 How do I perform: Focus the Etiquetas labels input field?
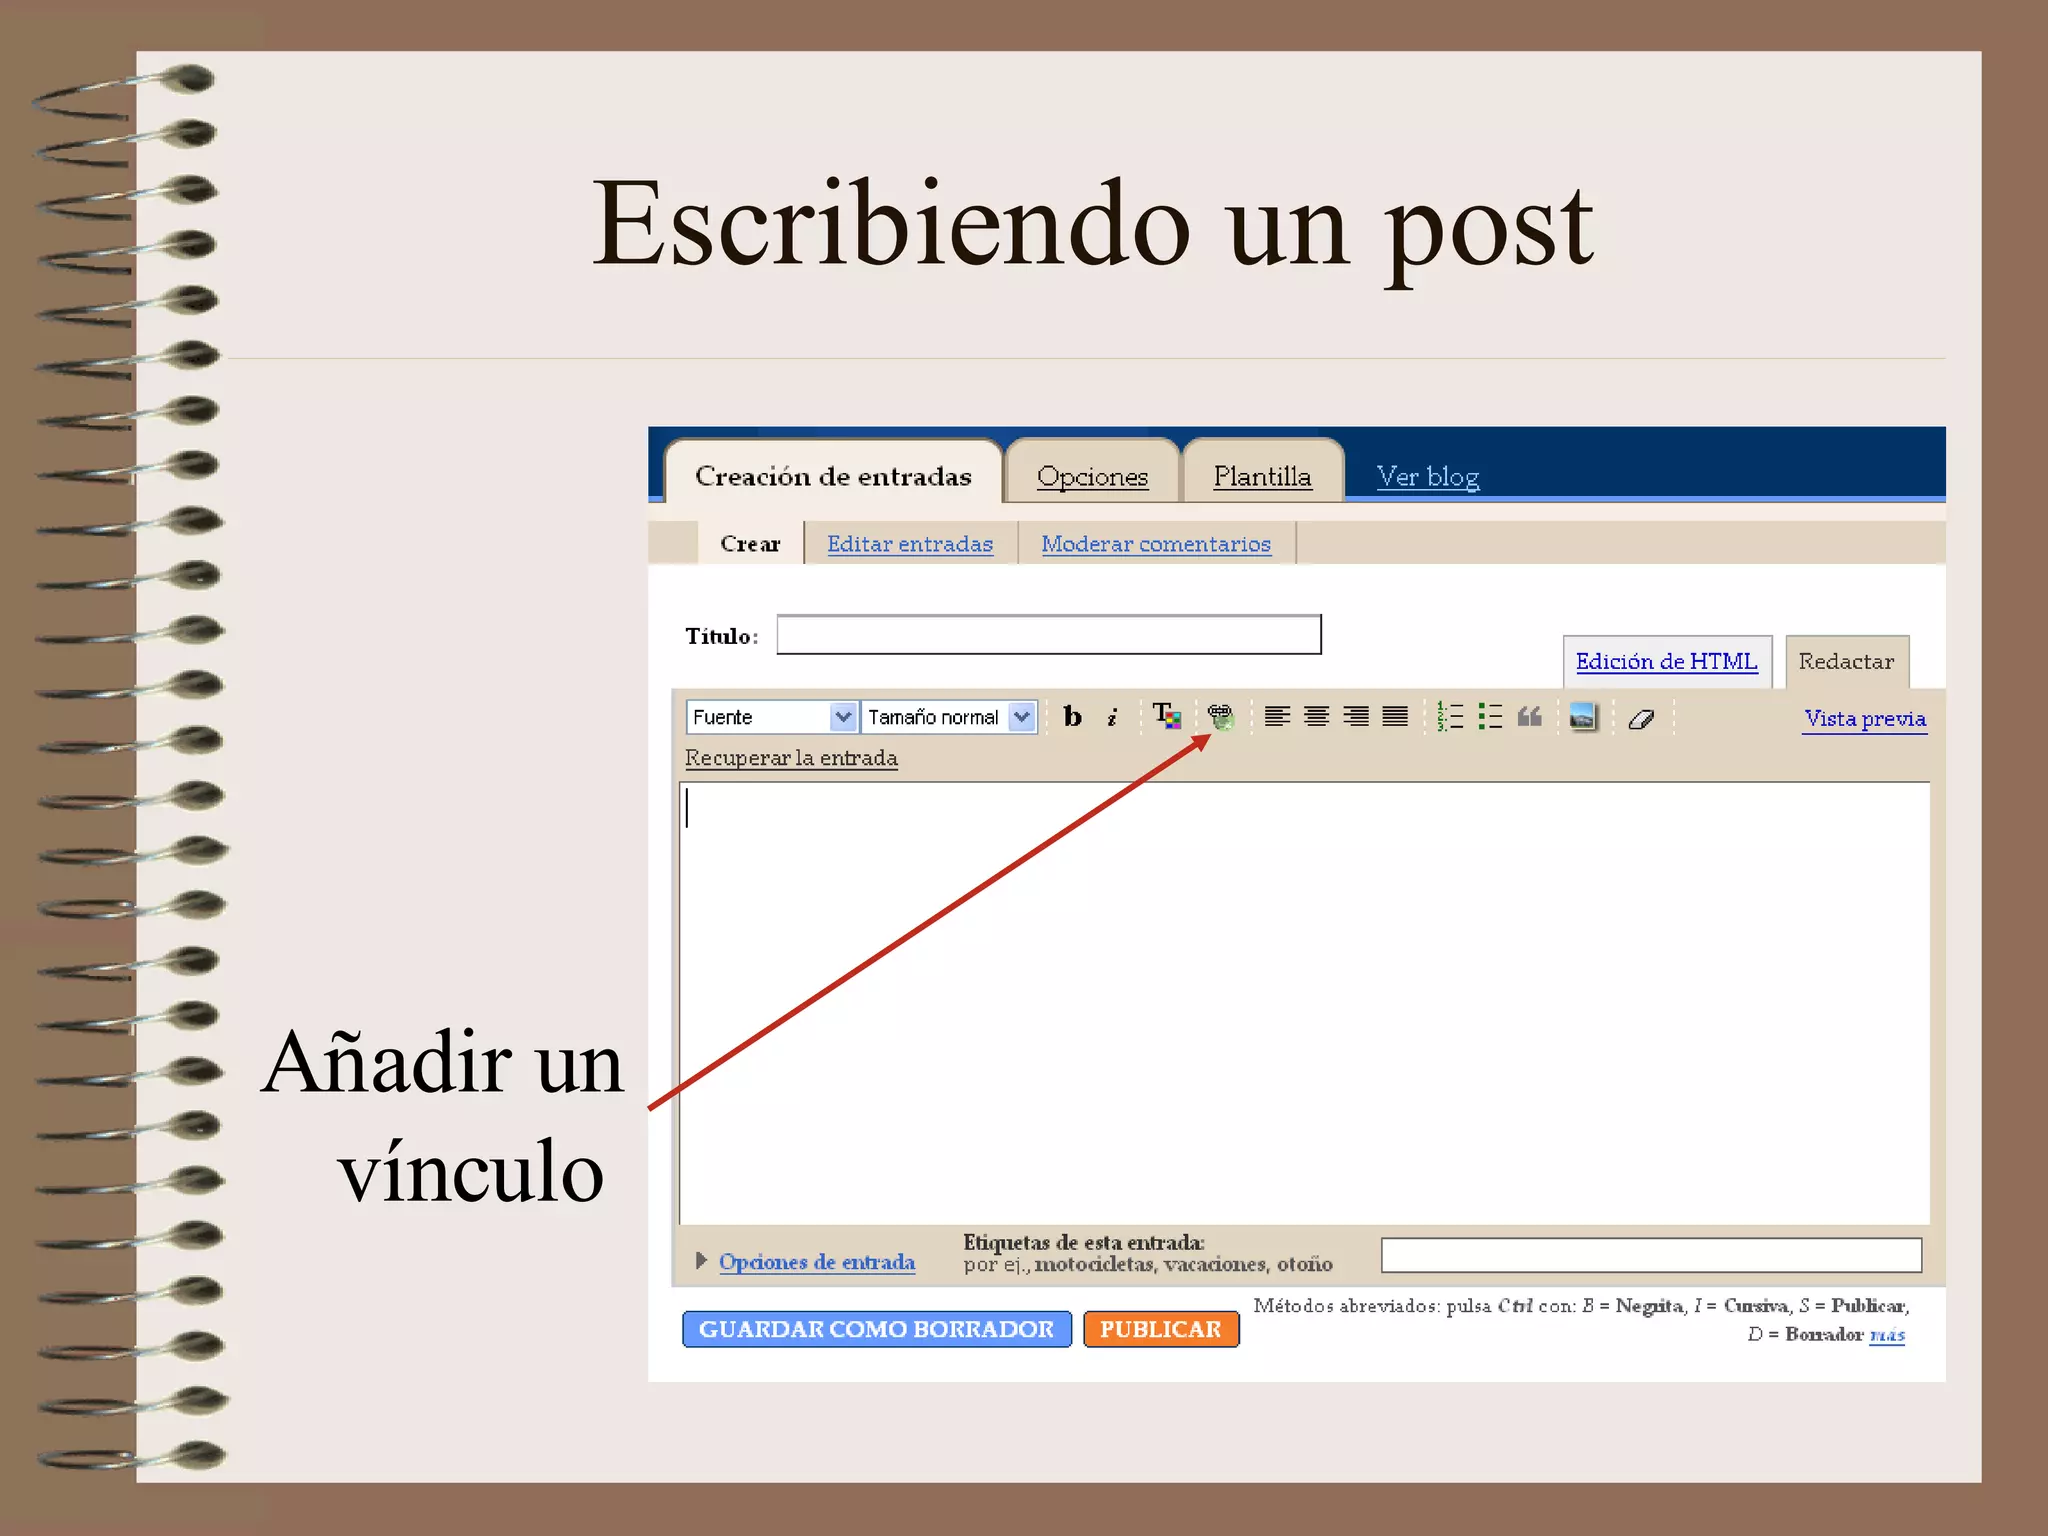coord(1651,1255)
